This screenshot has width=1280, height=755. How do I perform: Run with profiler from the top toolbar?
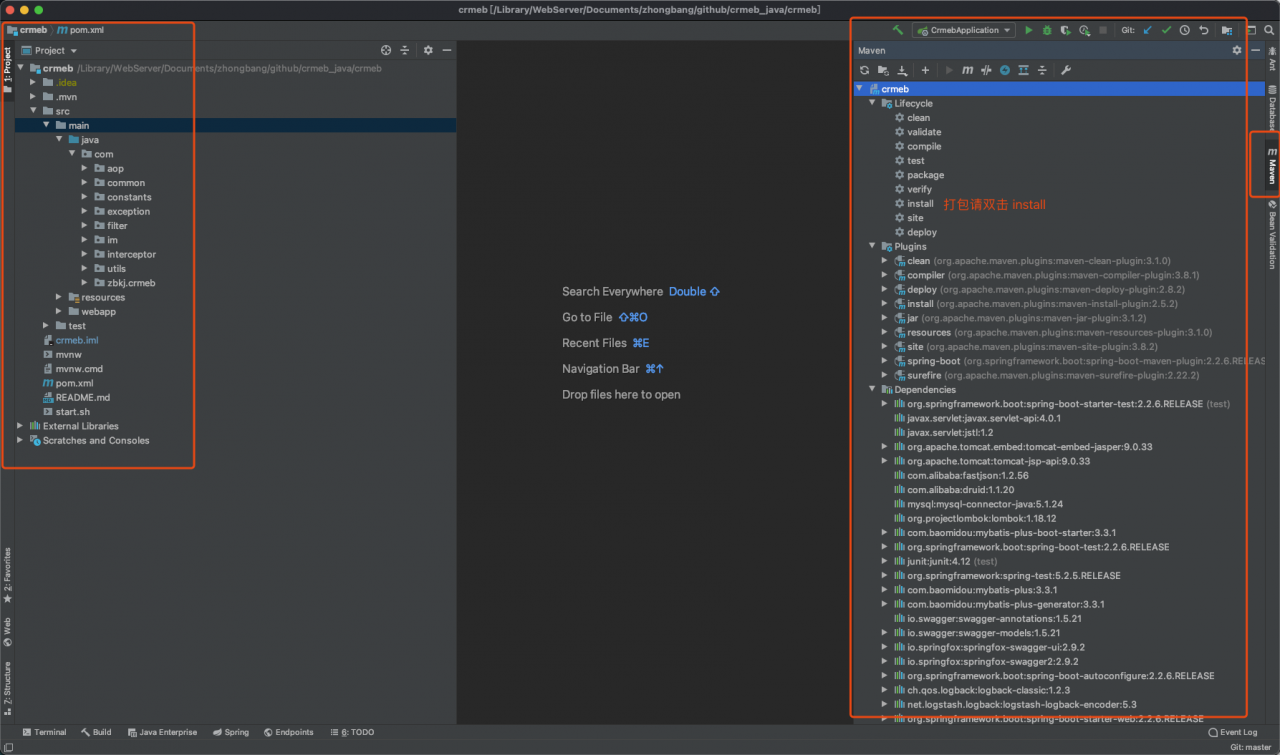pos(1085,30)
